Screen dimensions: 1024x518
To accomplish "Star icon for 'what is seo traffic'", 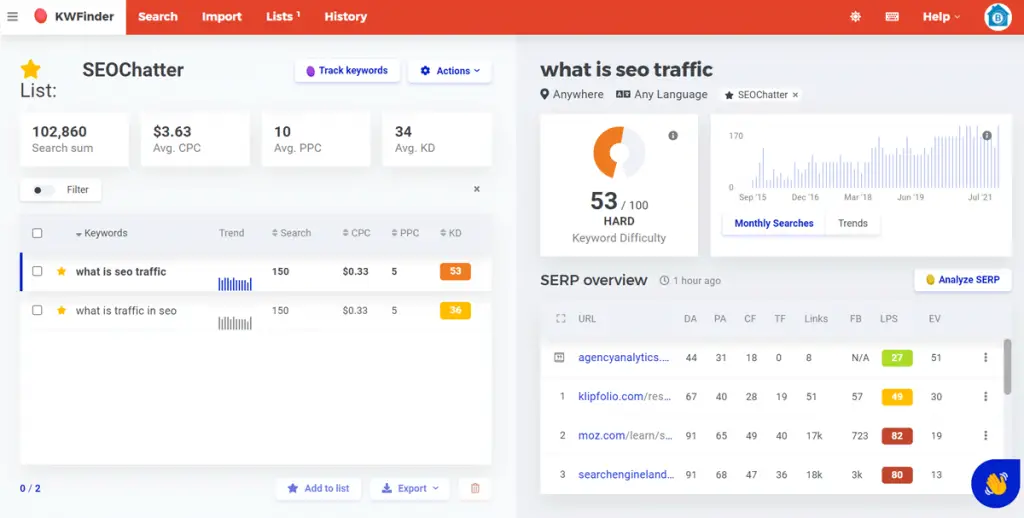I will [61, 271].
